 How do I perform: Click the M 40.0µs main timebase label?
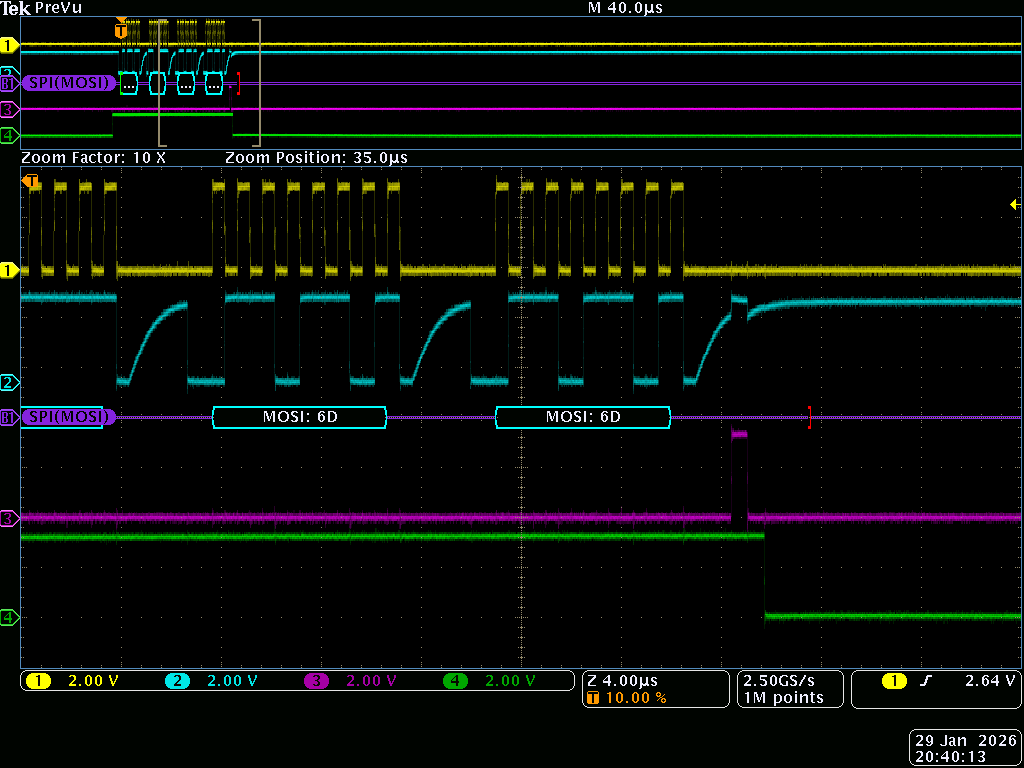626,8
